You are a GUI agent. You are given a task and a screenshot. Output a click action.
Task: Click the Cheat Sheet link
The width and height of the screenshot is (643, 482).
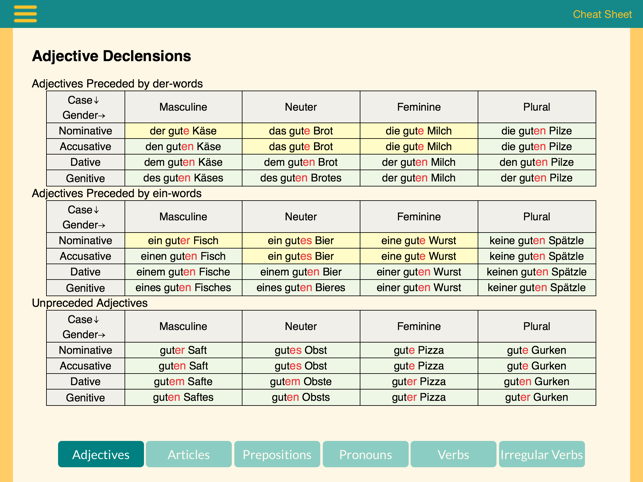[x=602, y=14]
